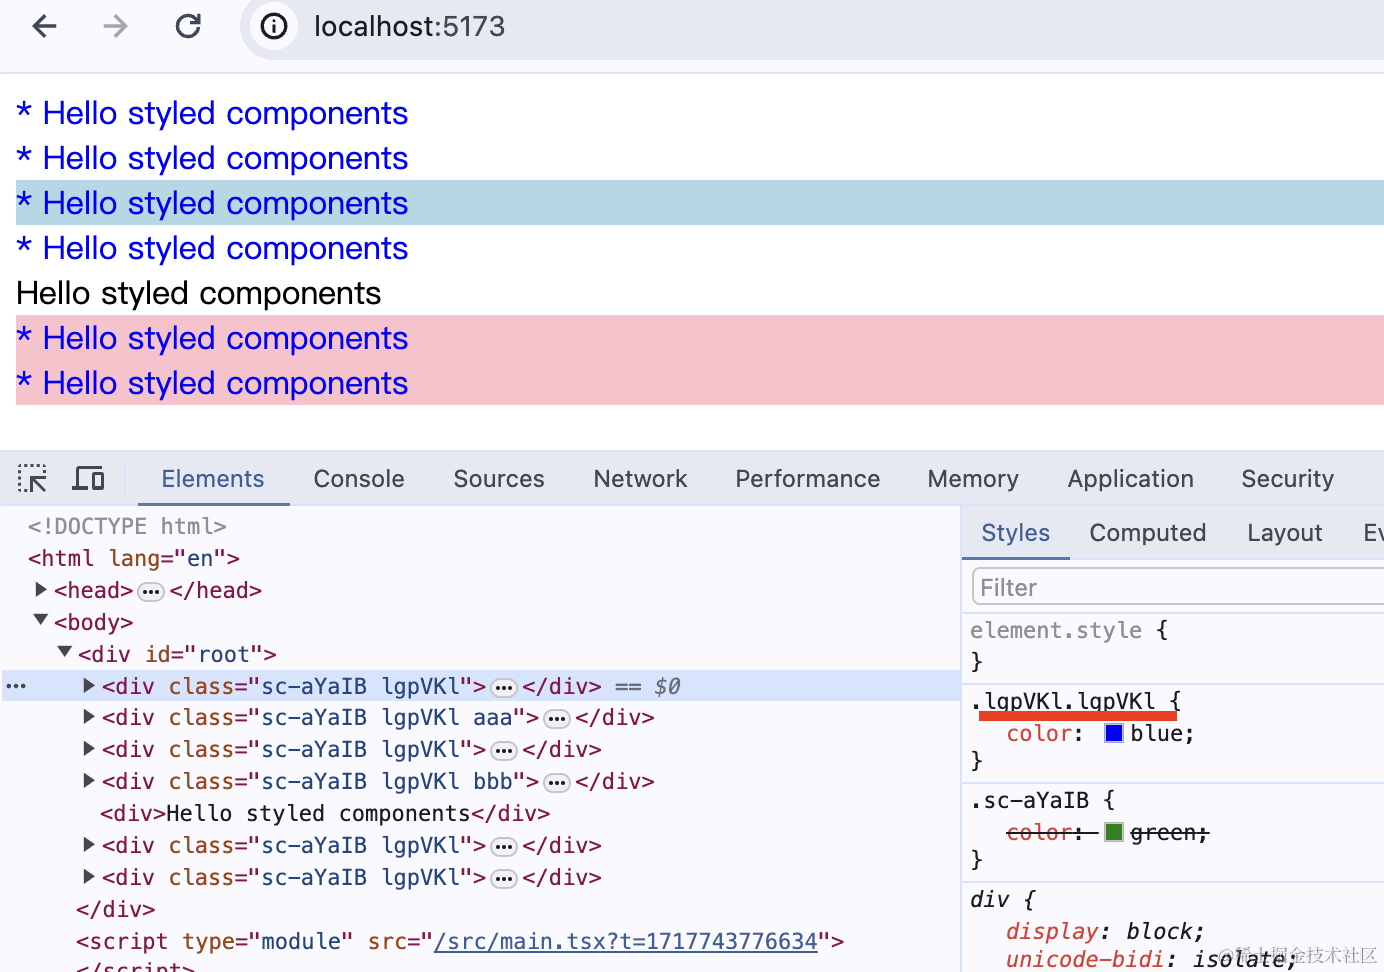This screenshot has height=972, width=1384.
Task: Go forward with the browser forward arrow
Action: click(116, 26)
